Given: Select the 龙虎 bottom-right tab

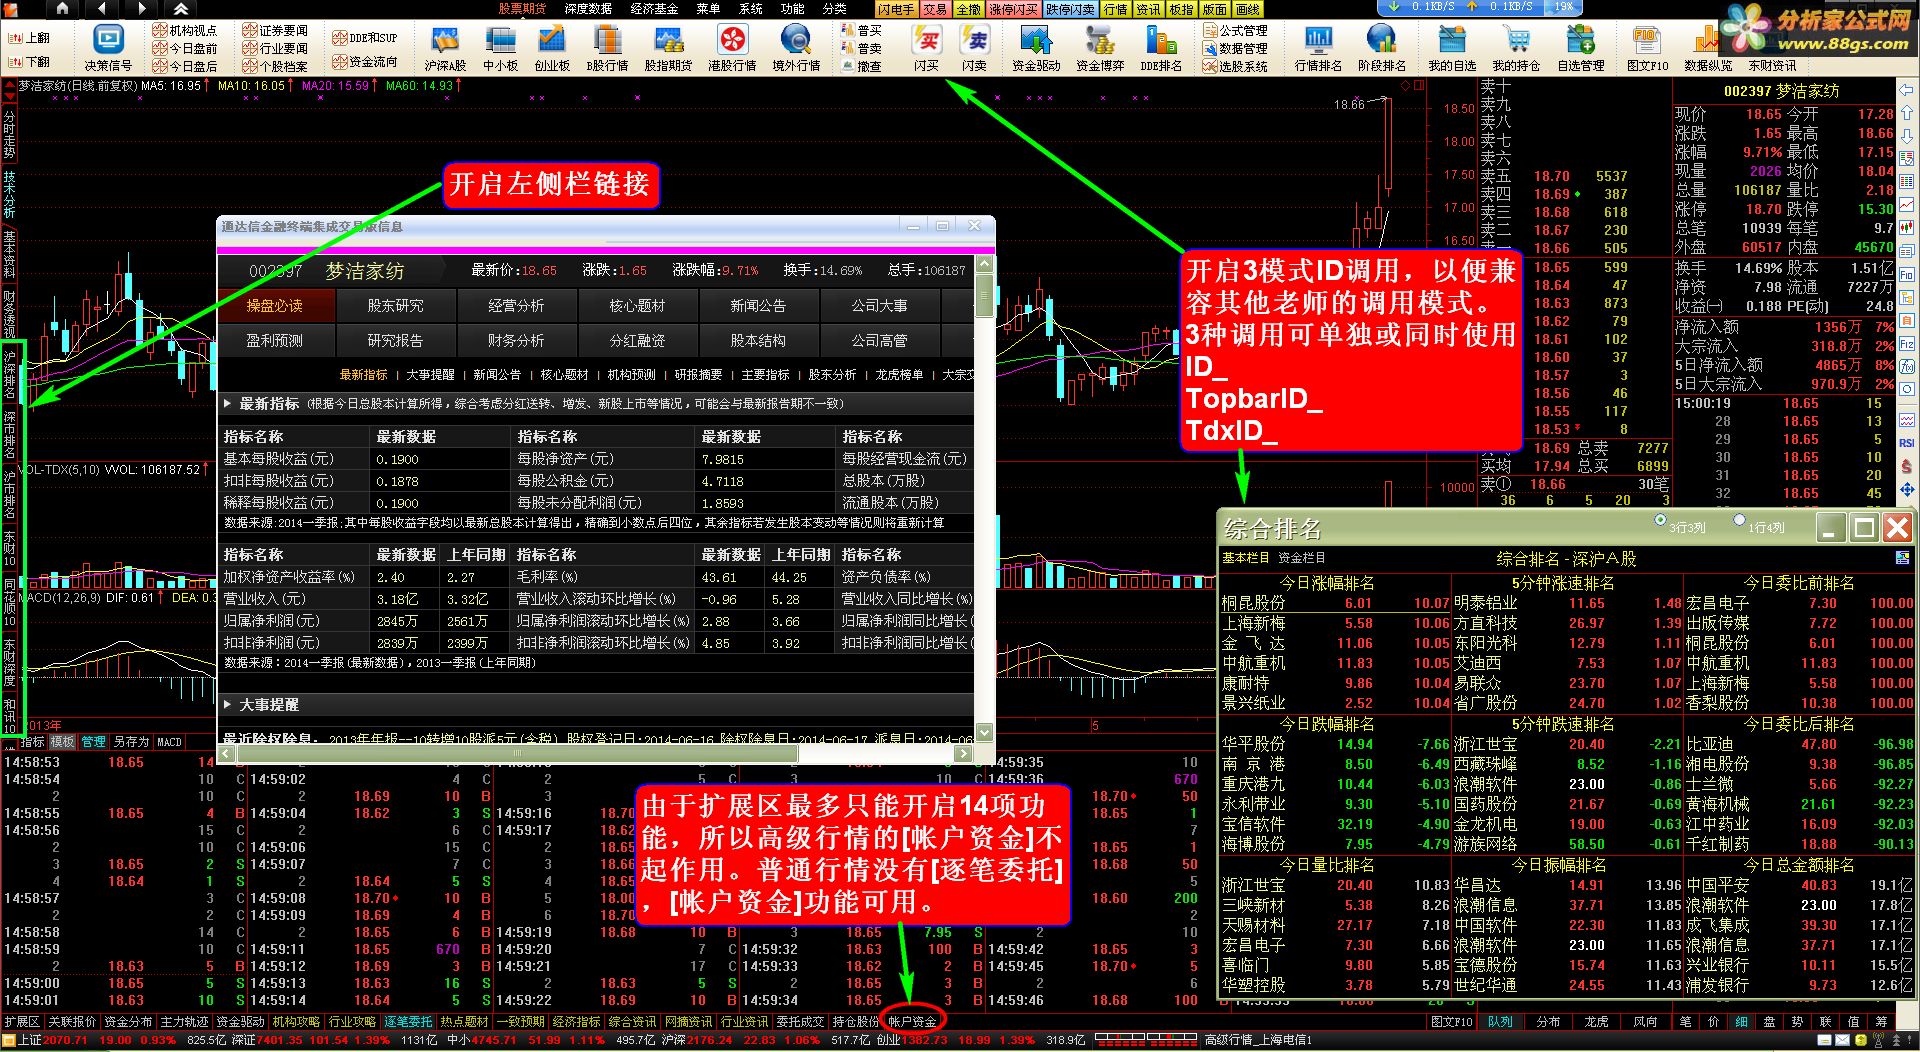Looking at the screenshot, I should point(1596,1022).
